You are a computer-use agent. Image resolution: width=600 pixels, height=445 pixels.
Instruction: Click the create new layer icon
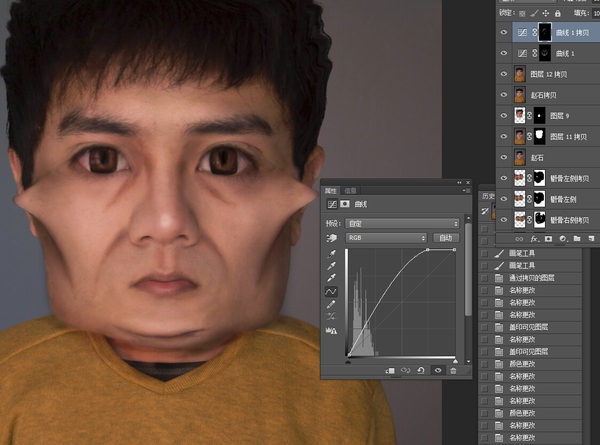[x=591, y=239]
